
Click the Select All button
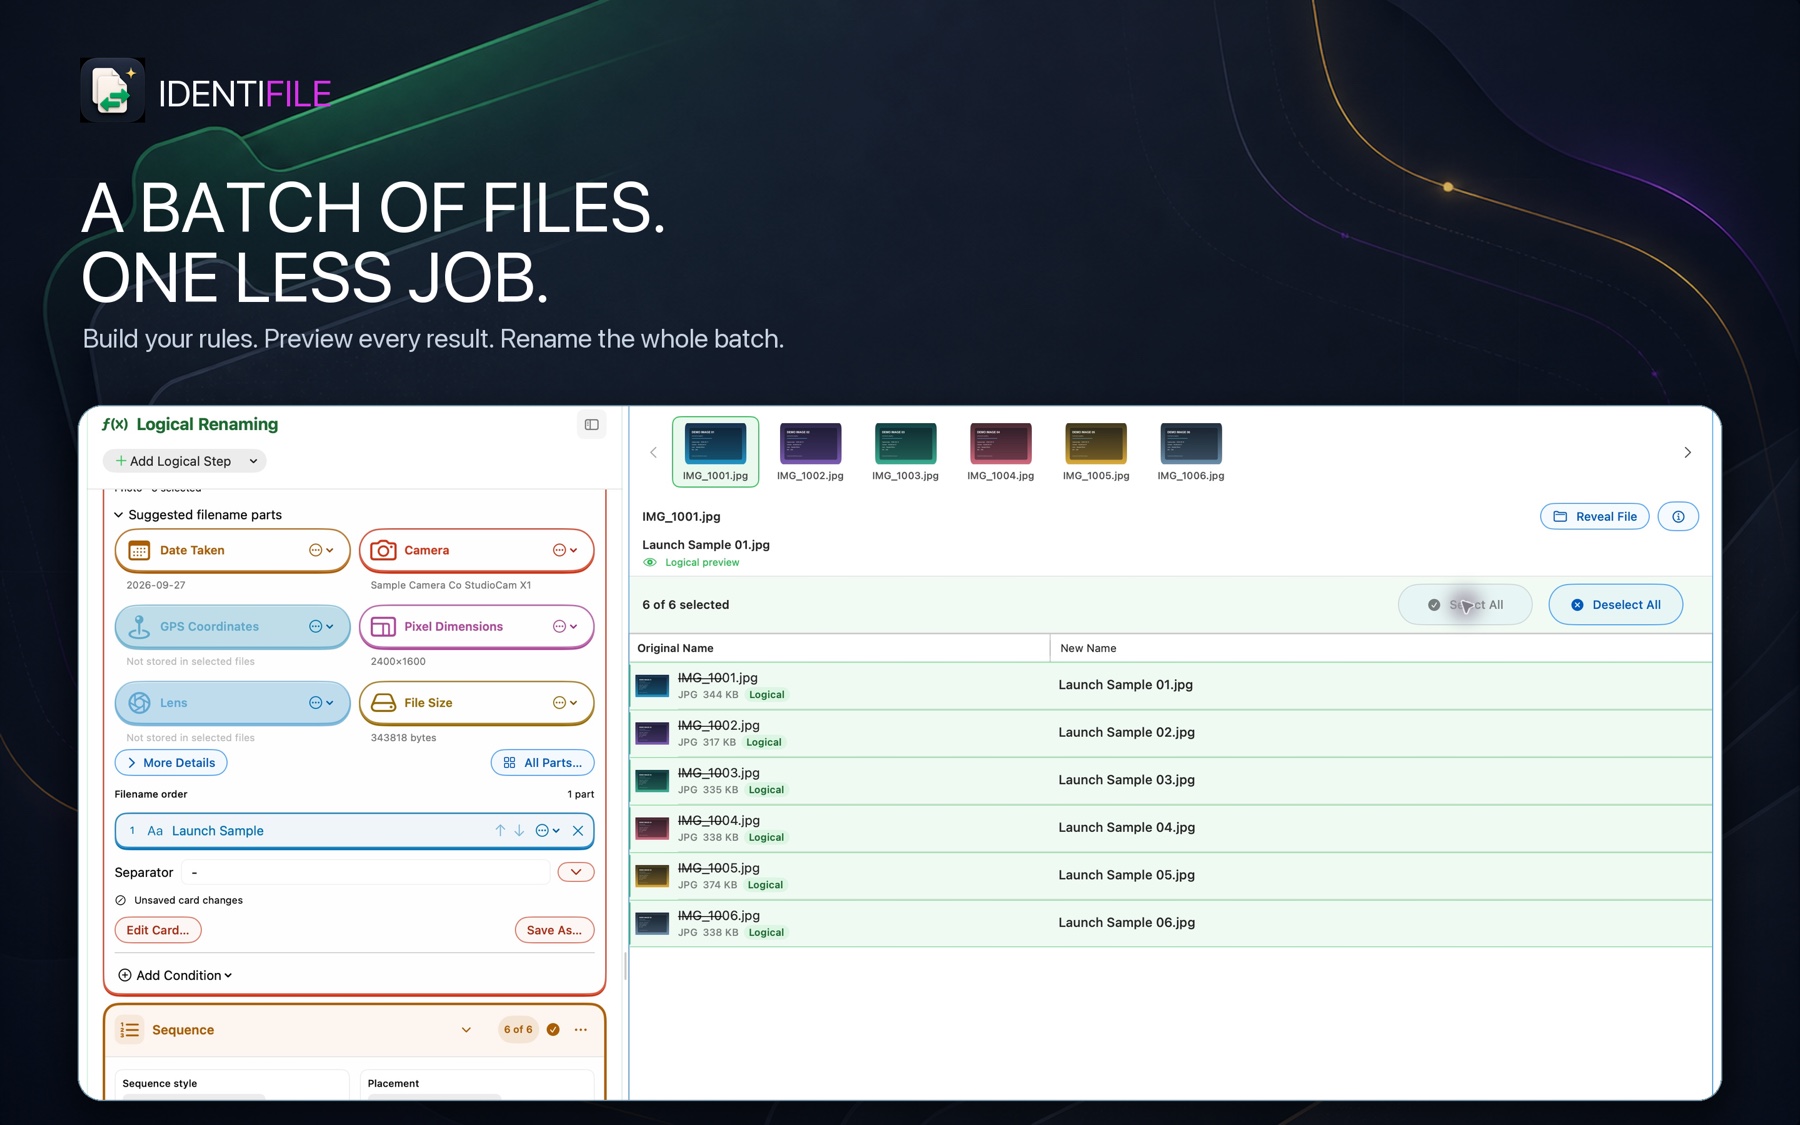pos(1465,605)
